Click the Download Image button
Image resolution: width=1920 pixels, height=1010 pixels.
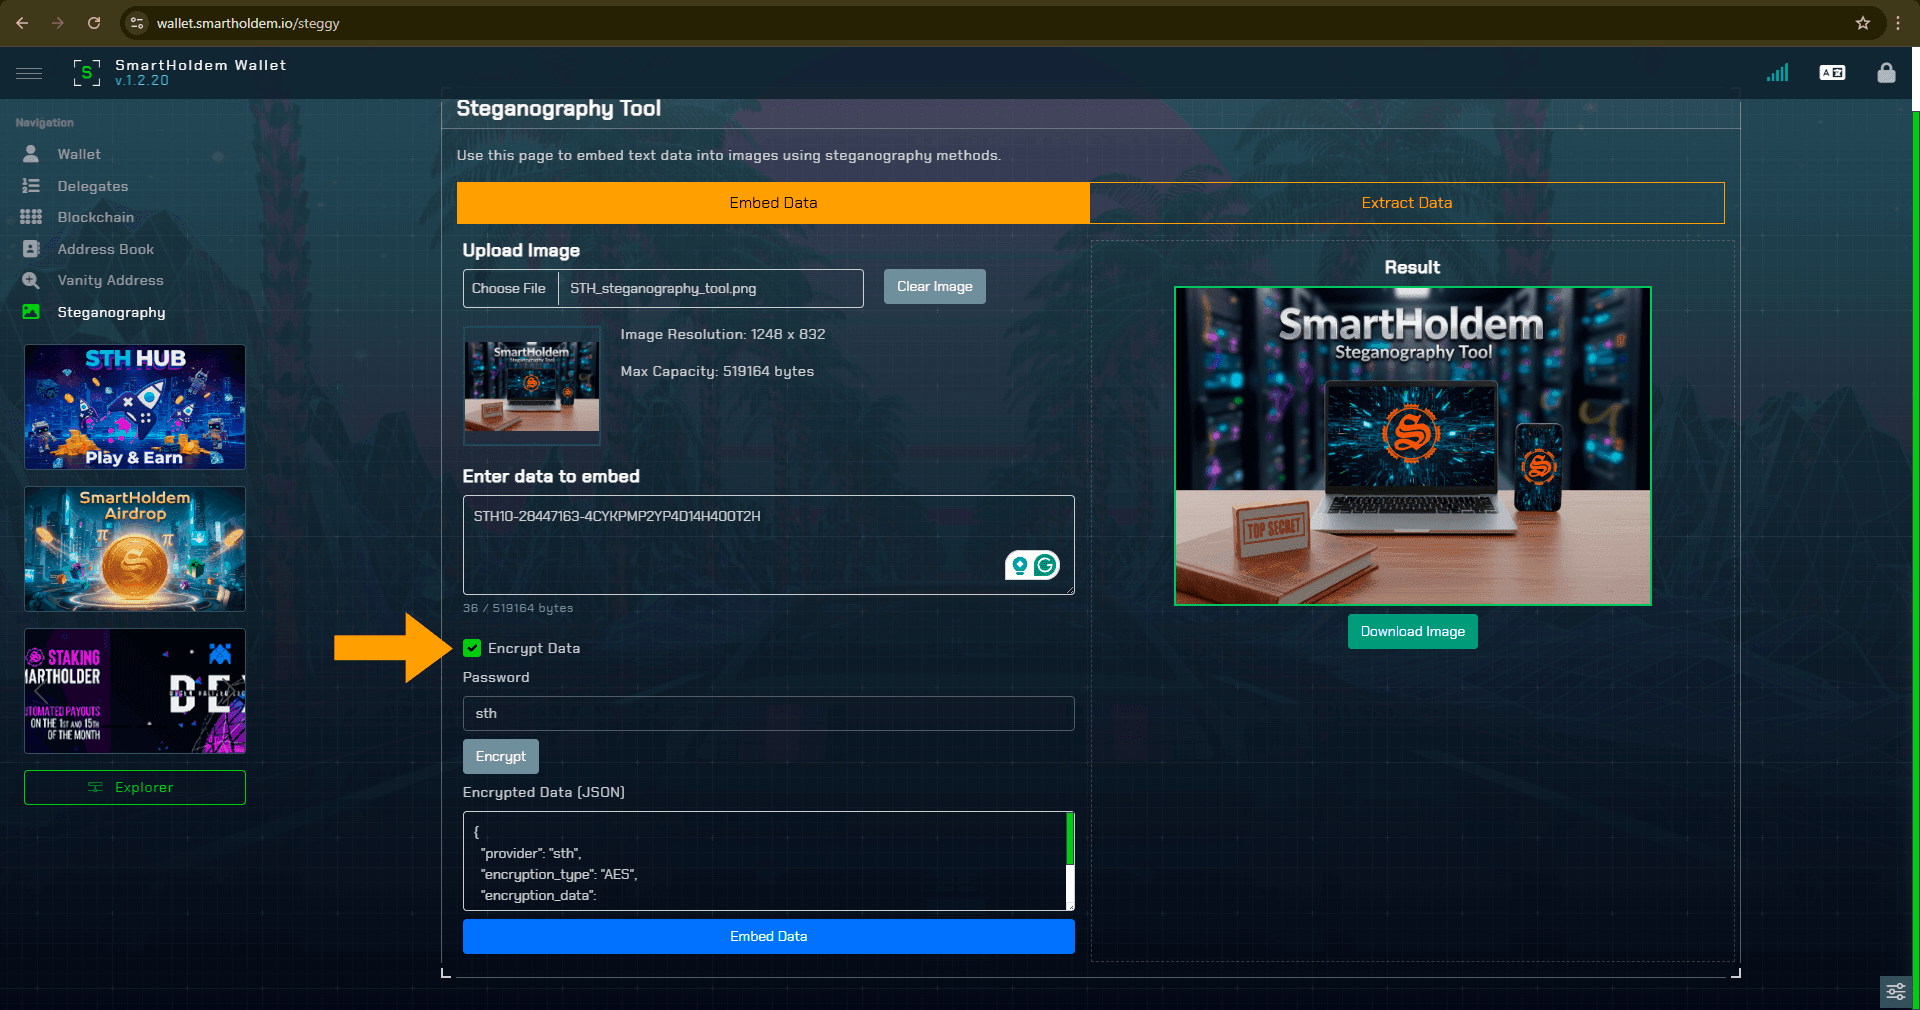tap(1413, 632)
